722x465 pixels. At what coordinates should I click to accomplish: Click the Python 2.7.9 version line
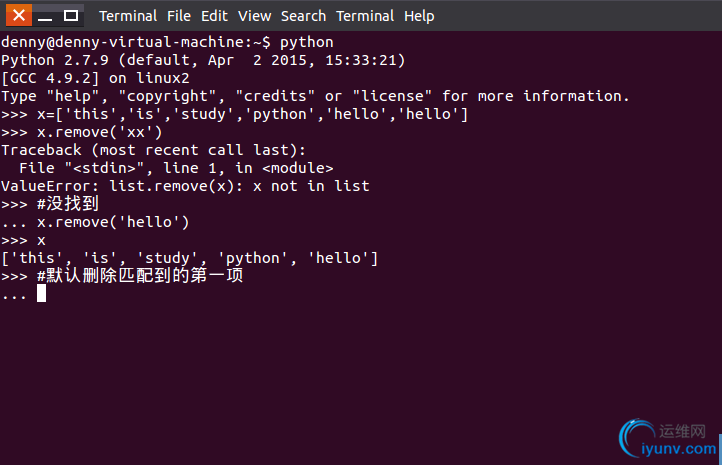coord(203,60)
